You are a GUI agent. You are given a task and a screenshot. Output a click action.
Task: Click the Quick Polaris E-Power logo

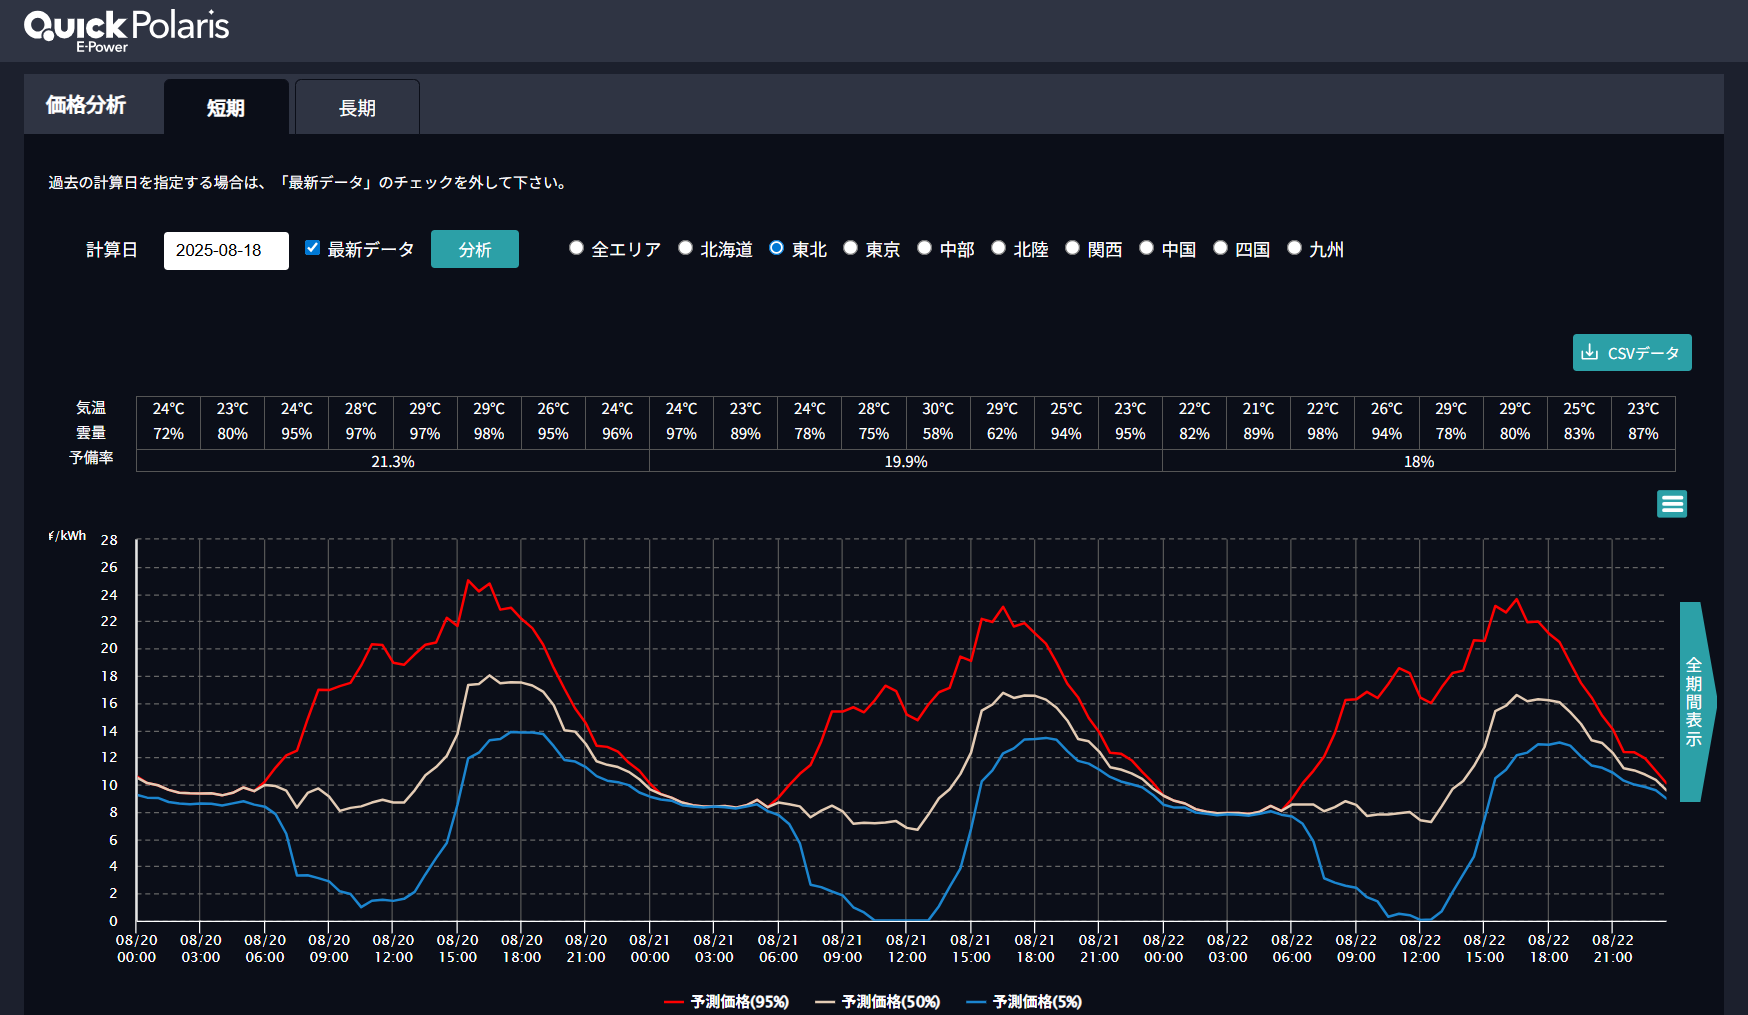(x=126, y=30)
